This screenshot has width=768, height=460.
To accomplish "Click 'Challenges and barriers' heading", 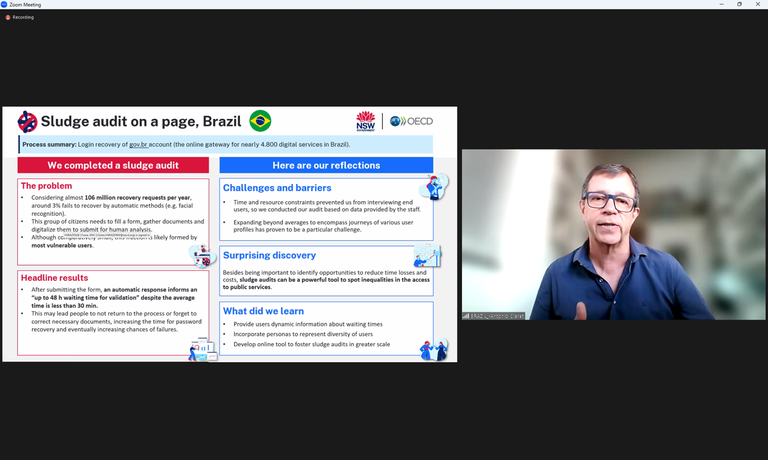I will [277, 188].
